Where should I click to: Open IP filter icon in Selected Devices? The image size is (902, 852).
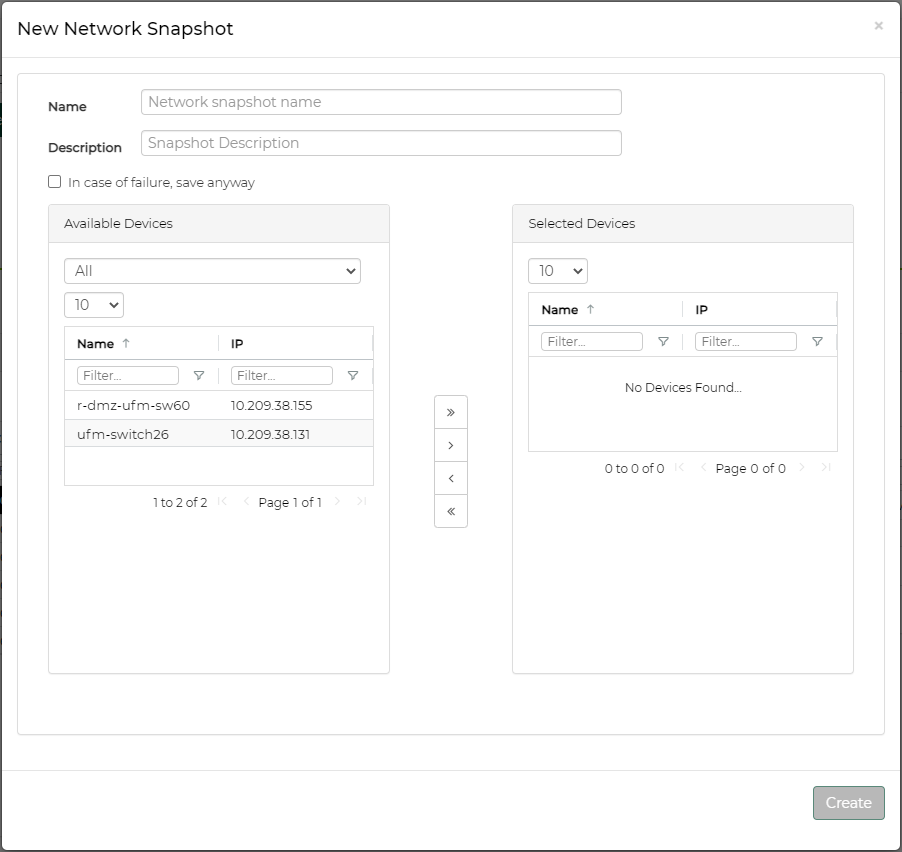[x=816, y=342]
